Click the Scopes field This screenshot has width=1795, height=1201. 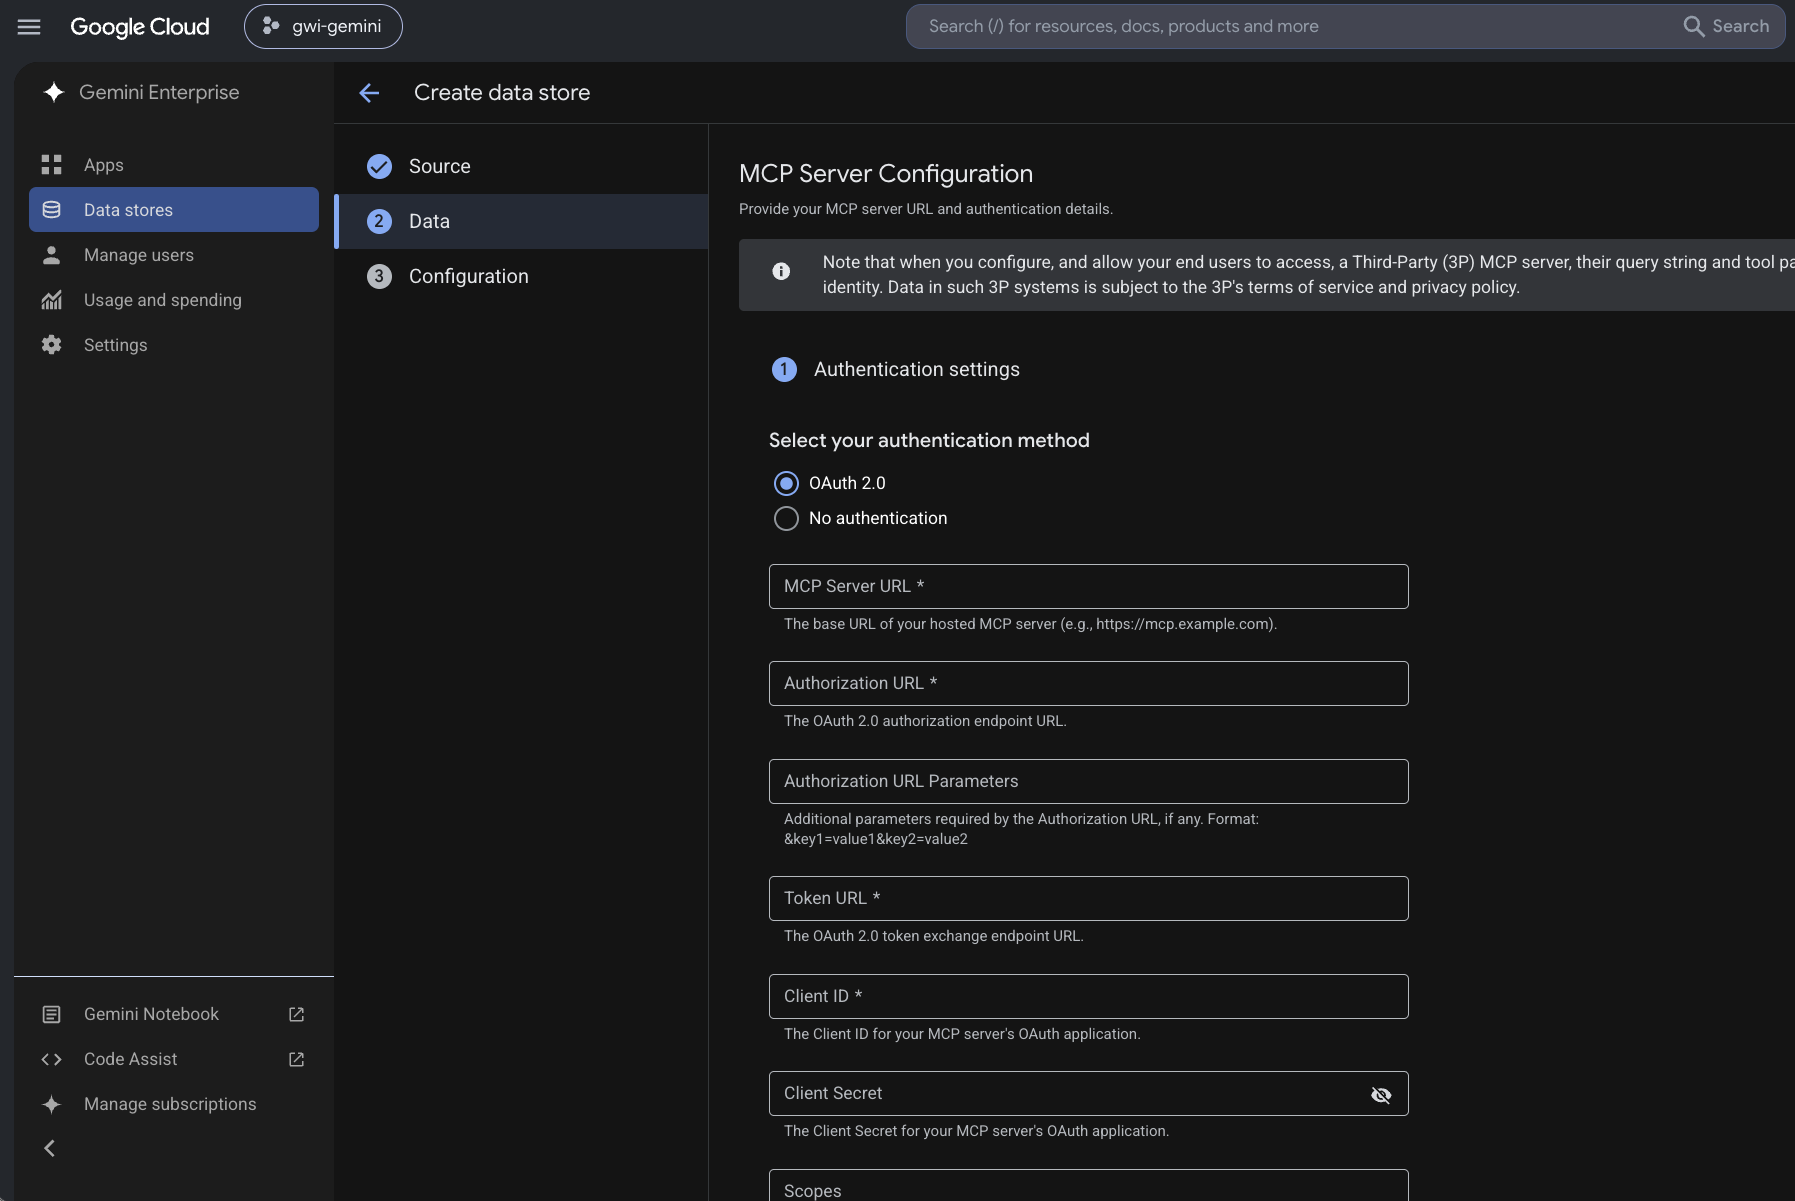click(1088, 1185)
